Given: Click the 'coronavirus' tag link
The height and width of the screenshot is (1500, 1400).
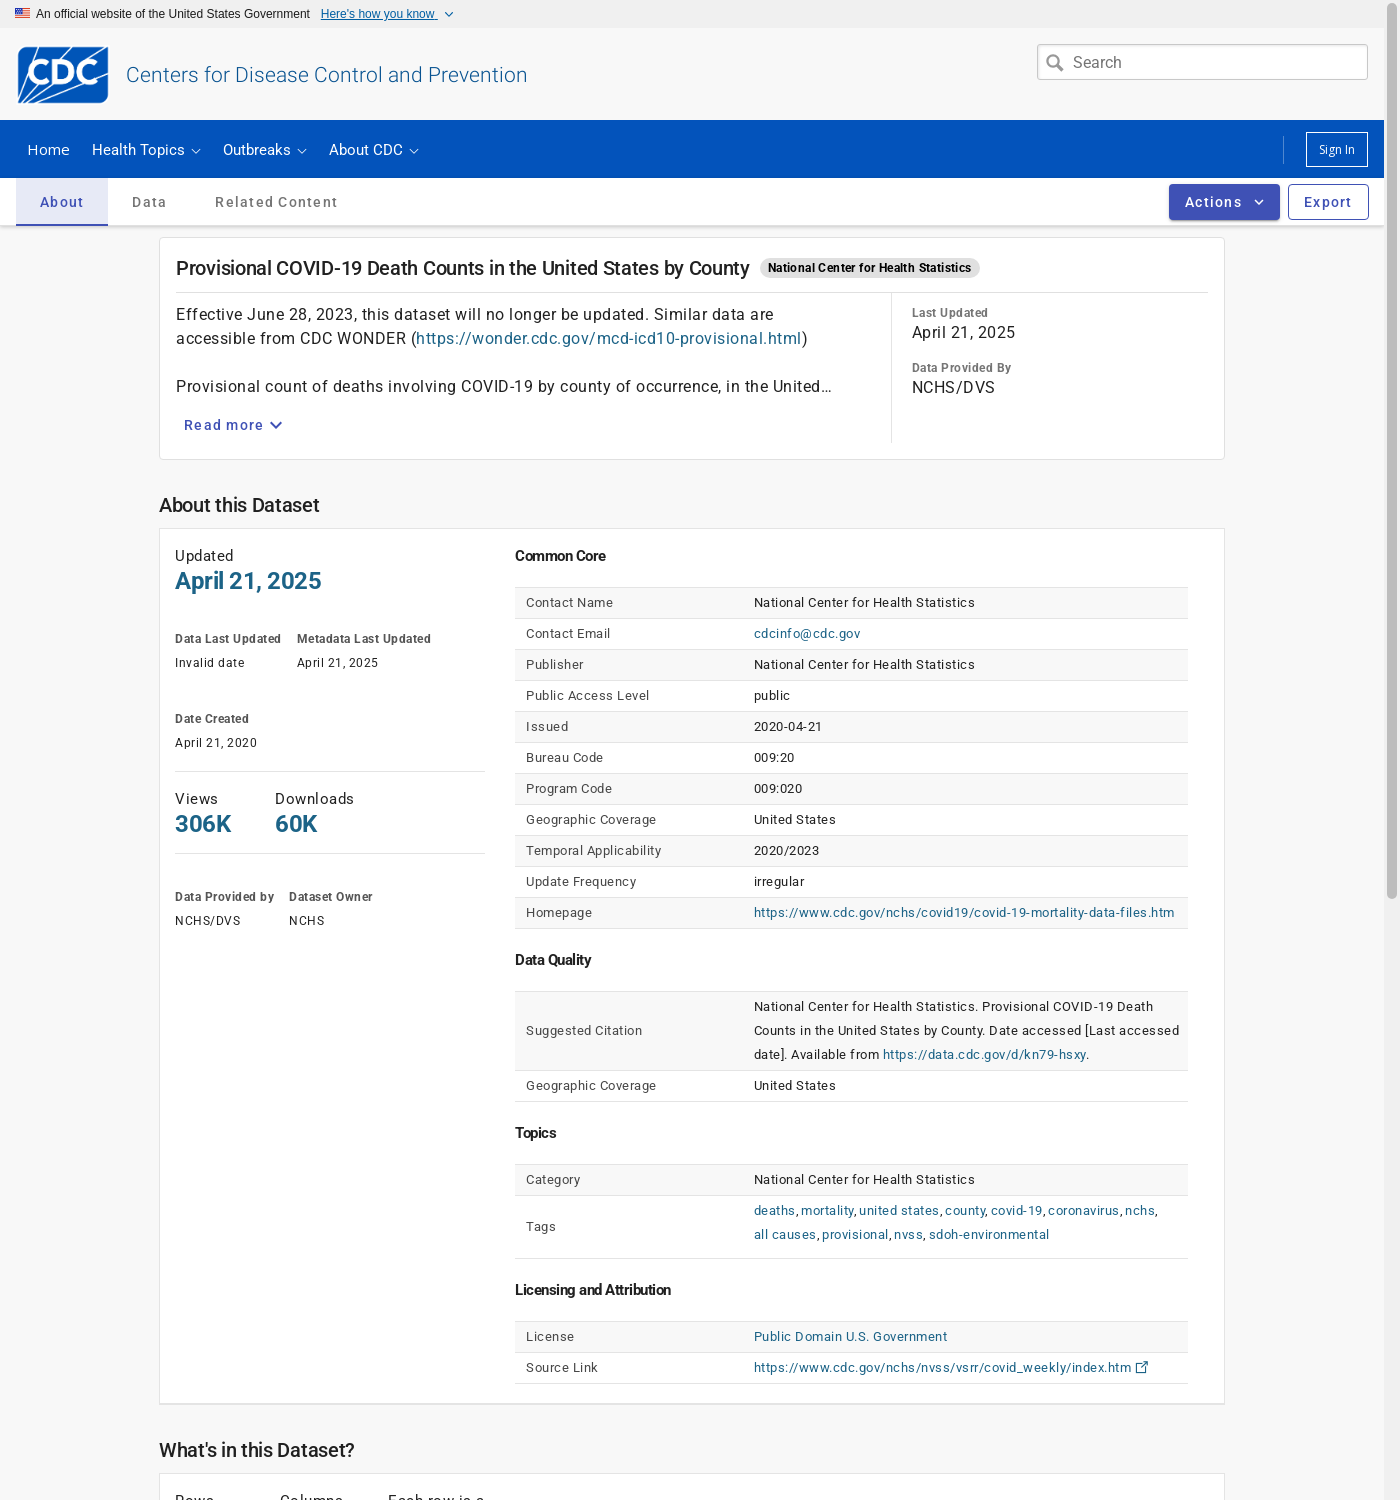Looking at the screenshot, I should click(x=1083, y=1211).
